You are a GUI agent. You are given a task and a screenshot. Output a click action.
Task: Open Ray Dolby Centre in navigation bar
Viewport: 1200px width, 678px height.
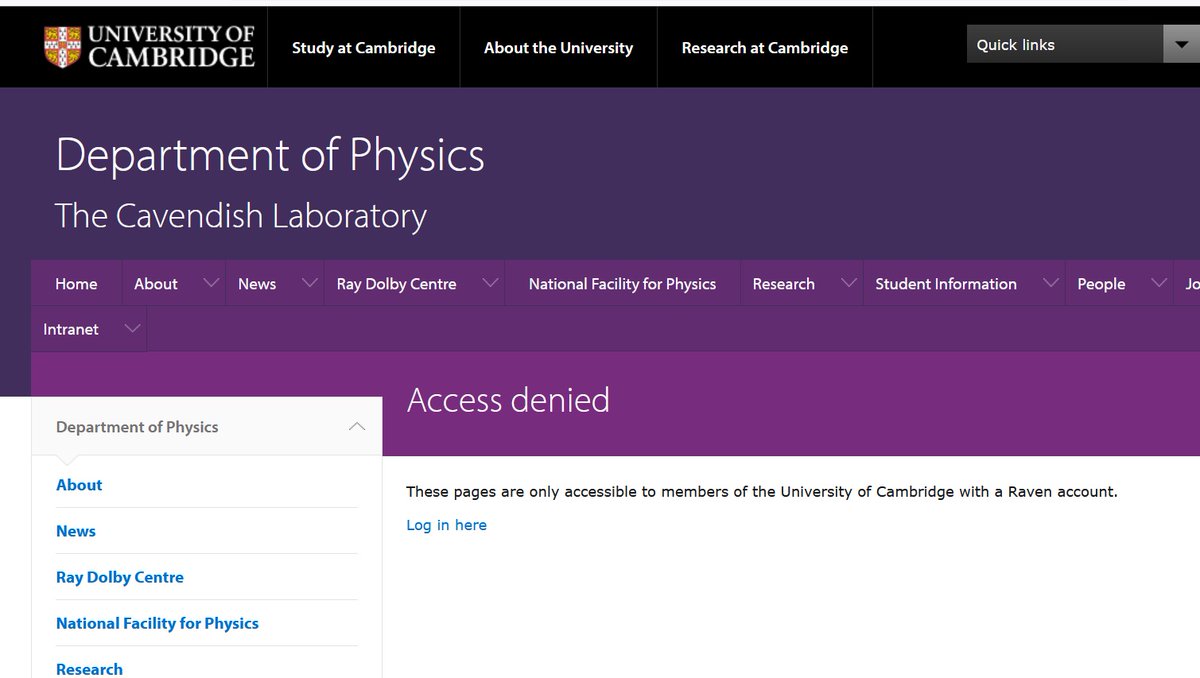click(396, 284)
